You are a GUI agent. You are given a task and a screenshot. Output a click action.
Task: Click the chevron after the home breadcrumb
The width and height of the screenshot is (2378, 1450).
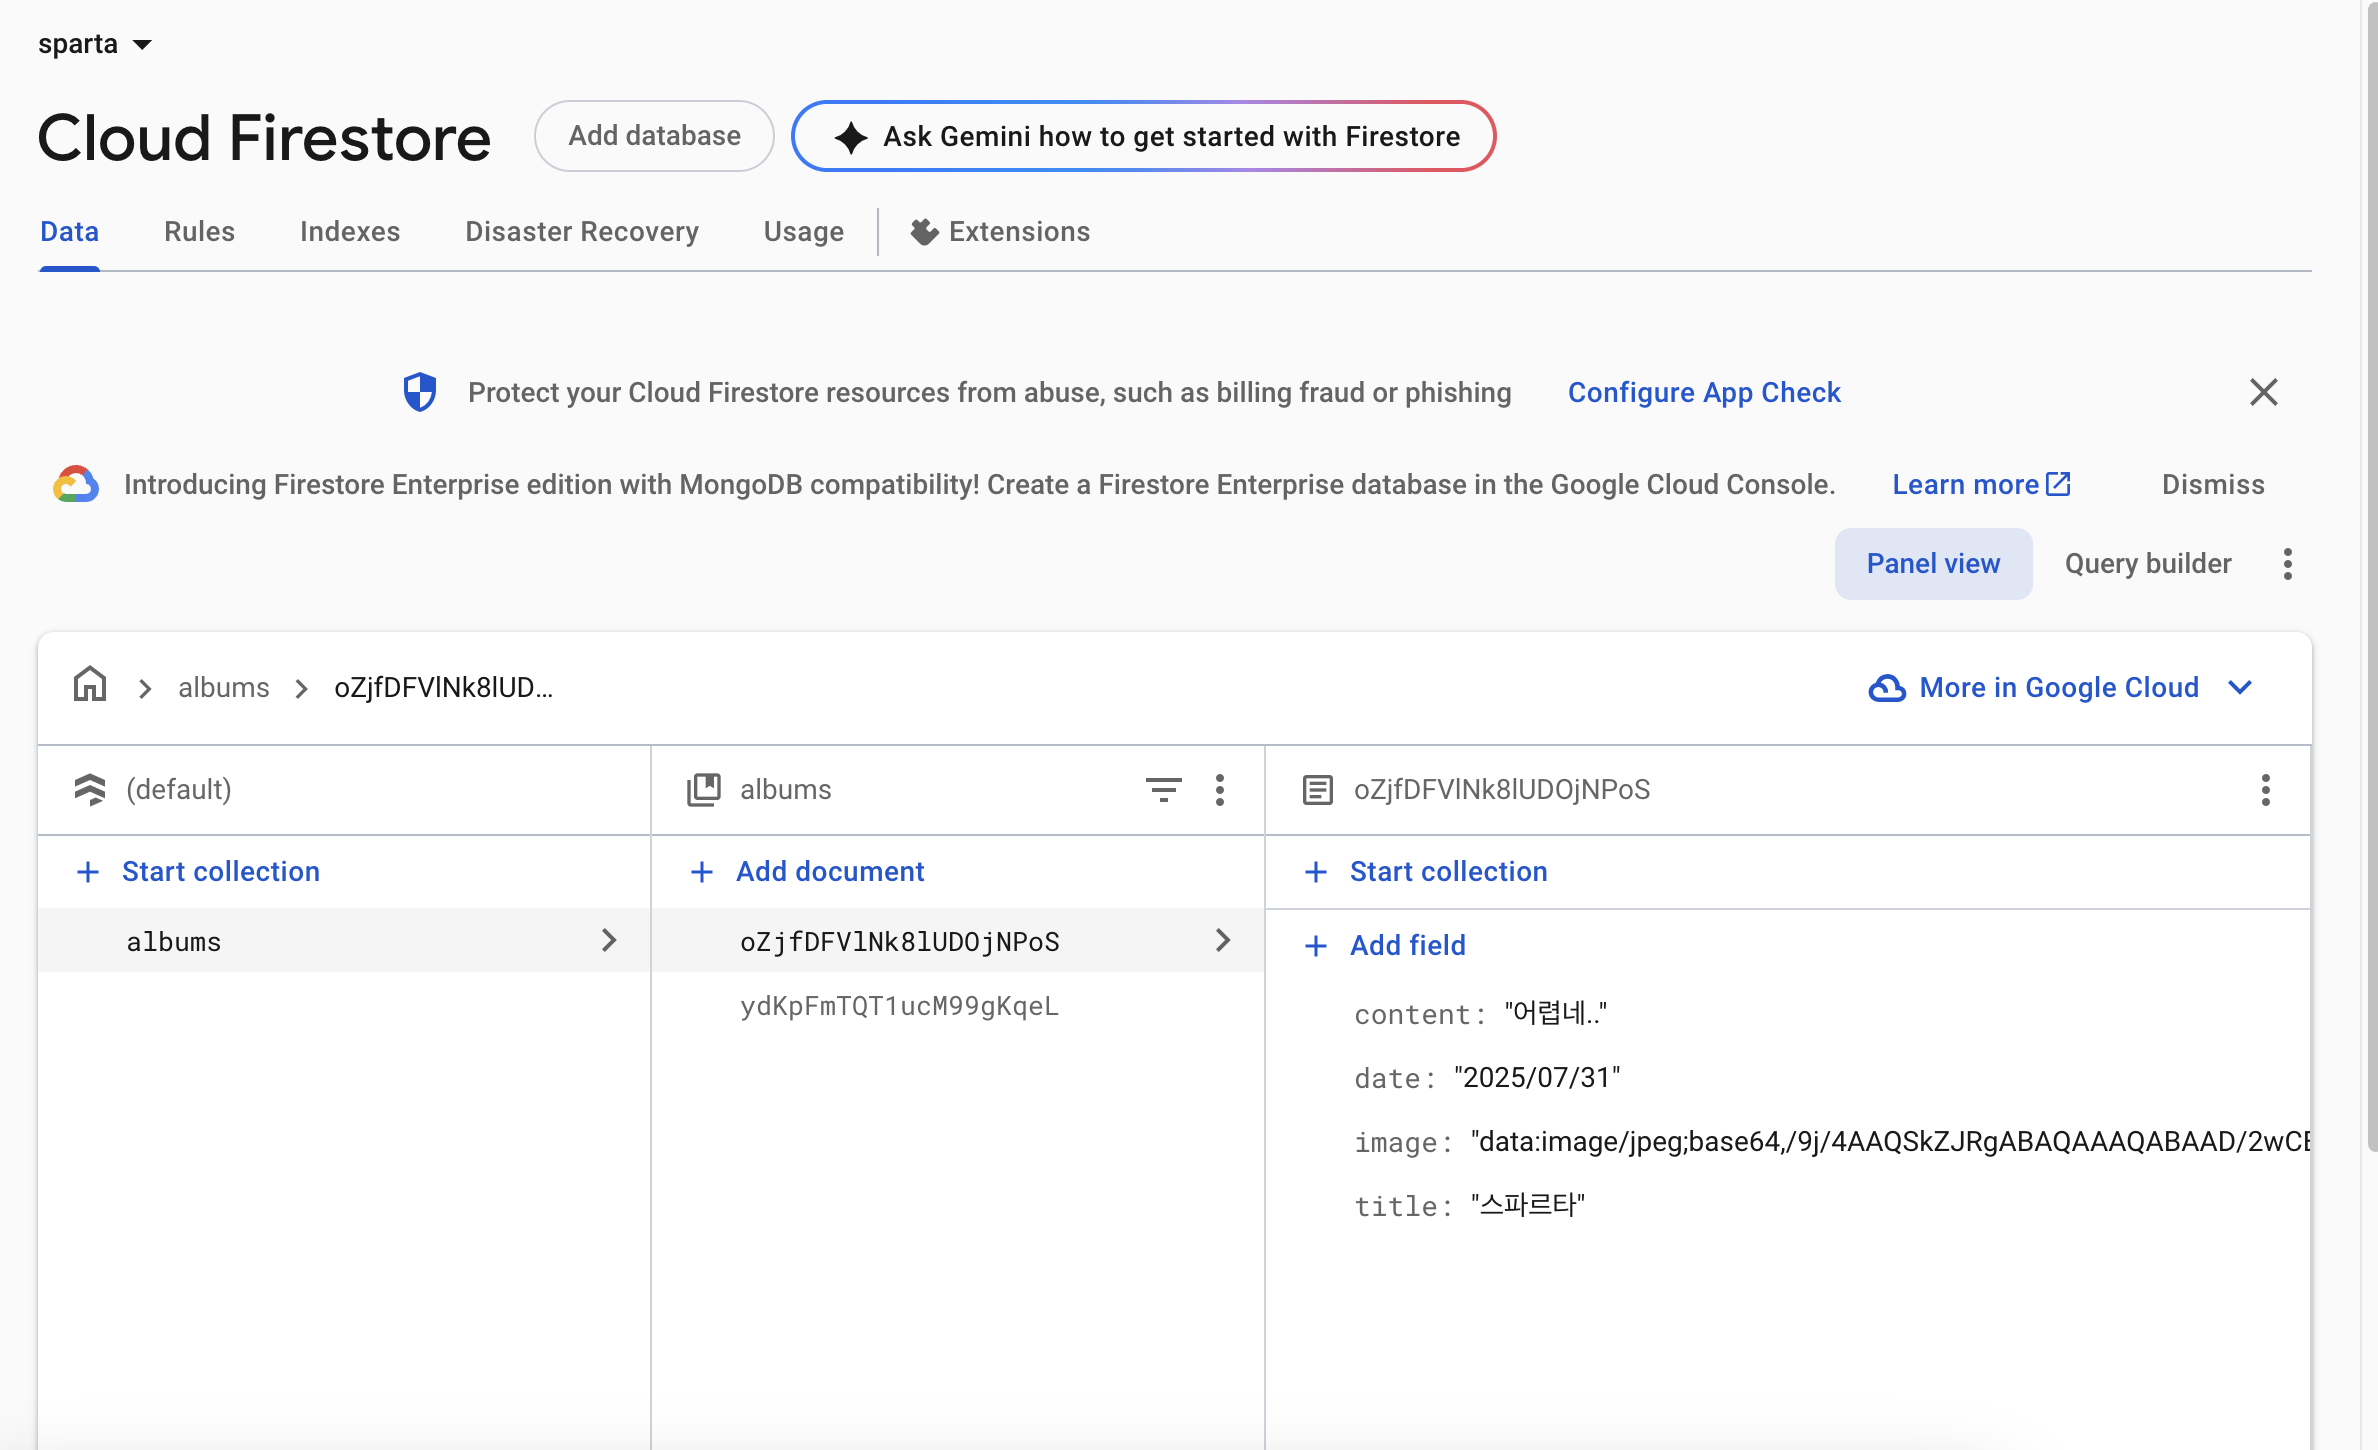[145, 688]
